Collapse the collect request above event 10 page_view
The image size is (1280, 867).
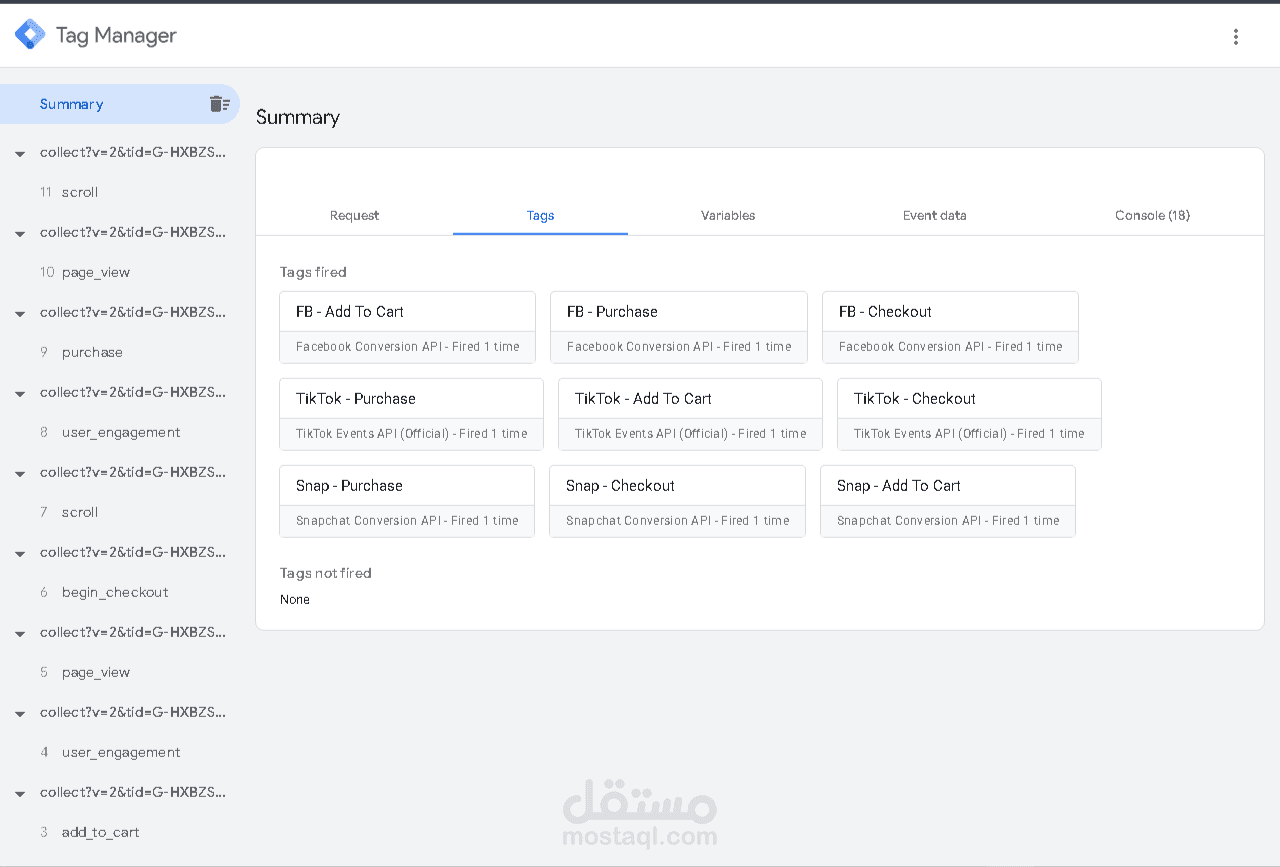pos(20,234)
